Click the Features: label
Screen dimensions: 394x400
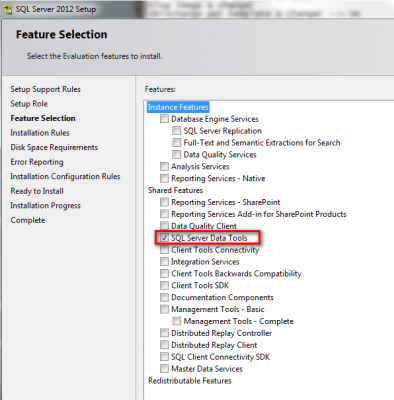click(x=160, y=89)
